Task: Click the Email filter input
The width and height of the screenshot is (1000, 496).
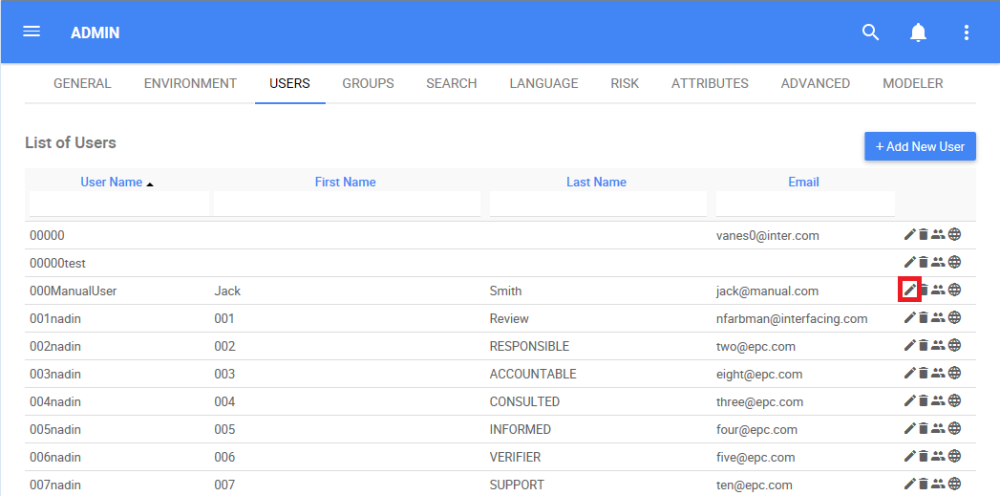Action: click(x=805, y=204)
